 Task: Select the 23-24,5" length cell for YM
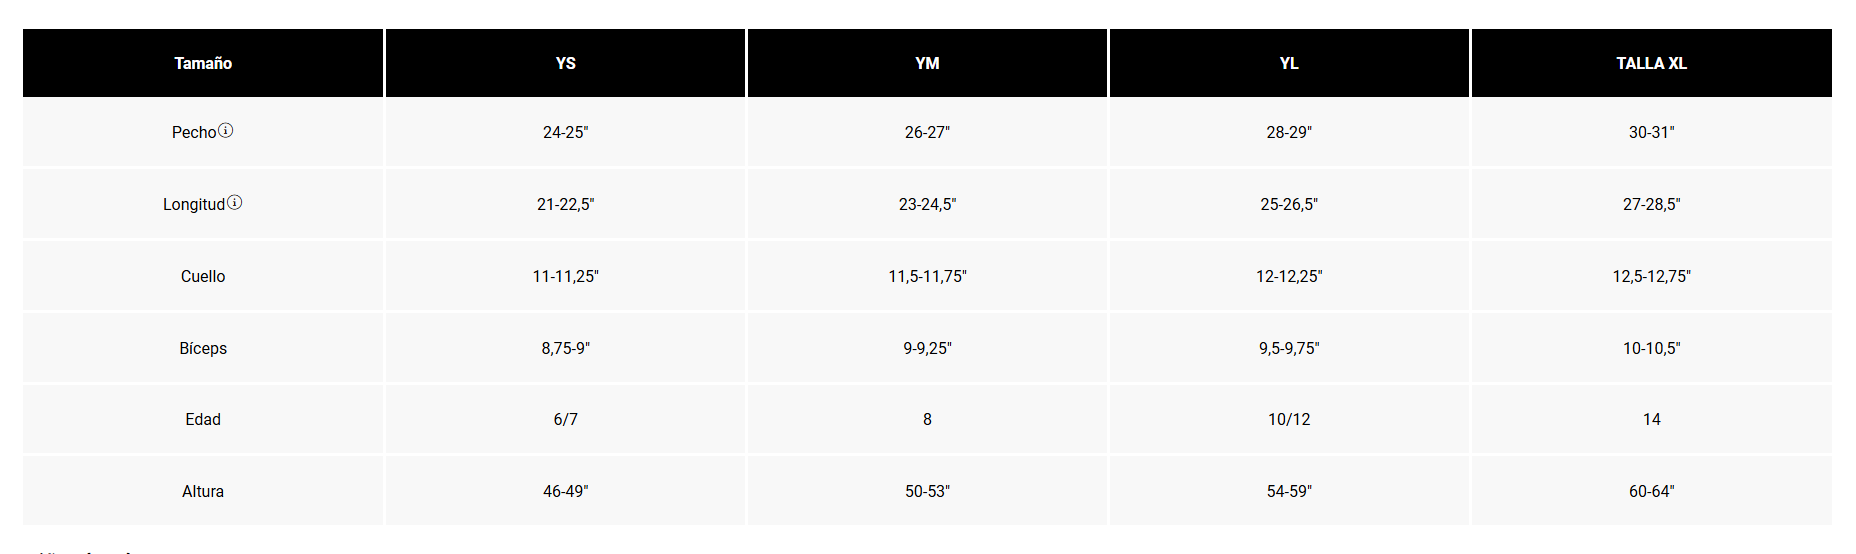(927, 204)
